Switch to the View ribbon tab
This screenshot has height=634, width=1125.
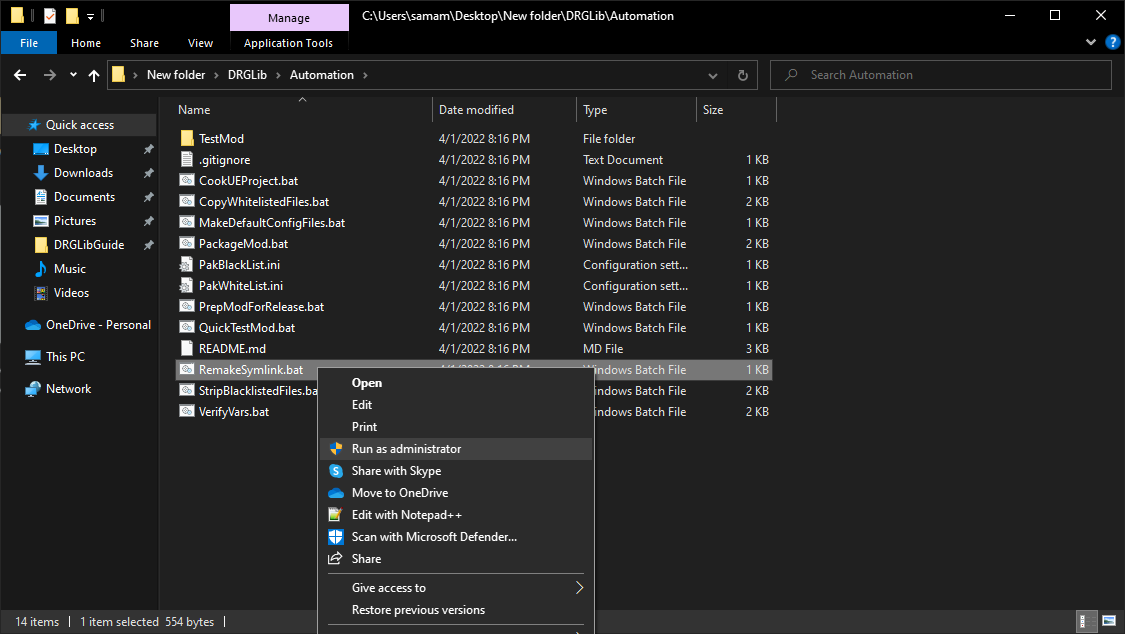(200, 43)
